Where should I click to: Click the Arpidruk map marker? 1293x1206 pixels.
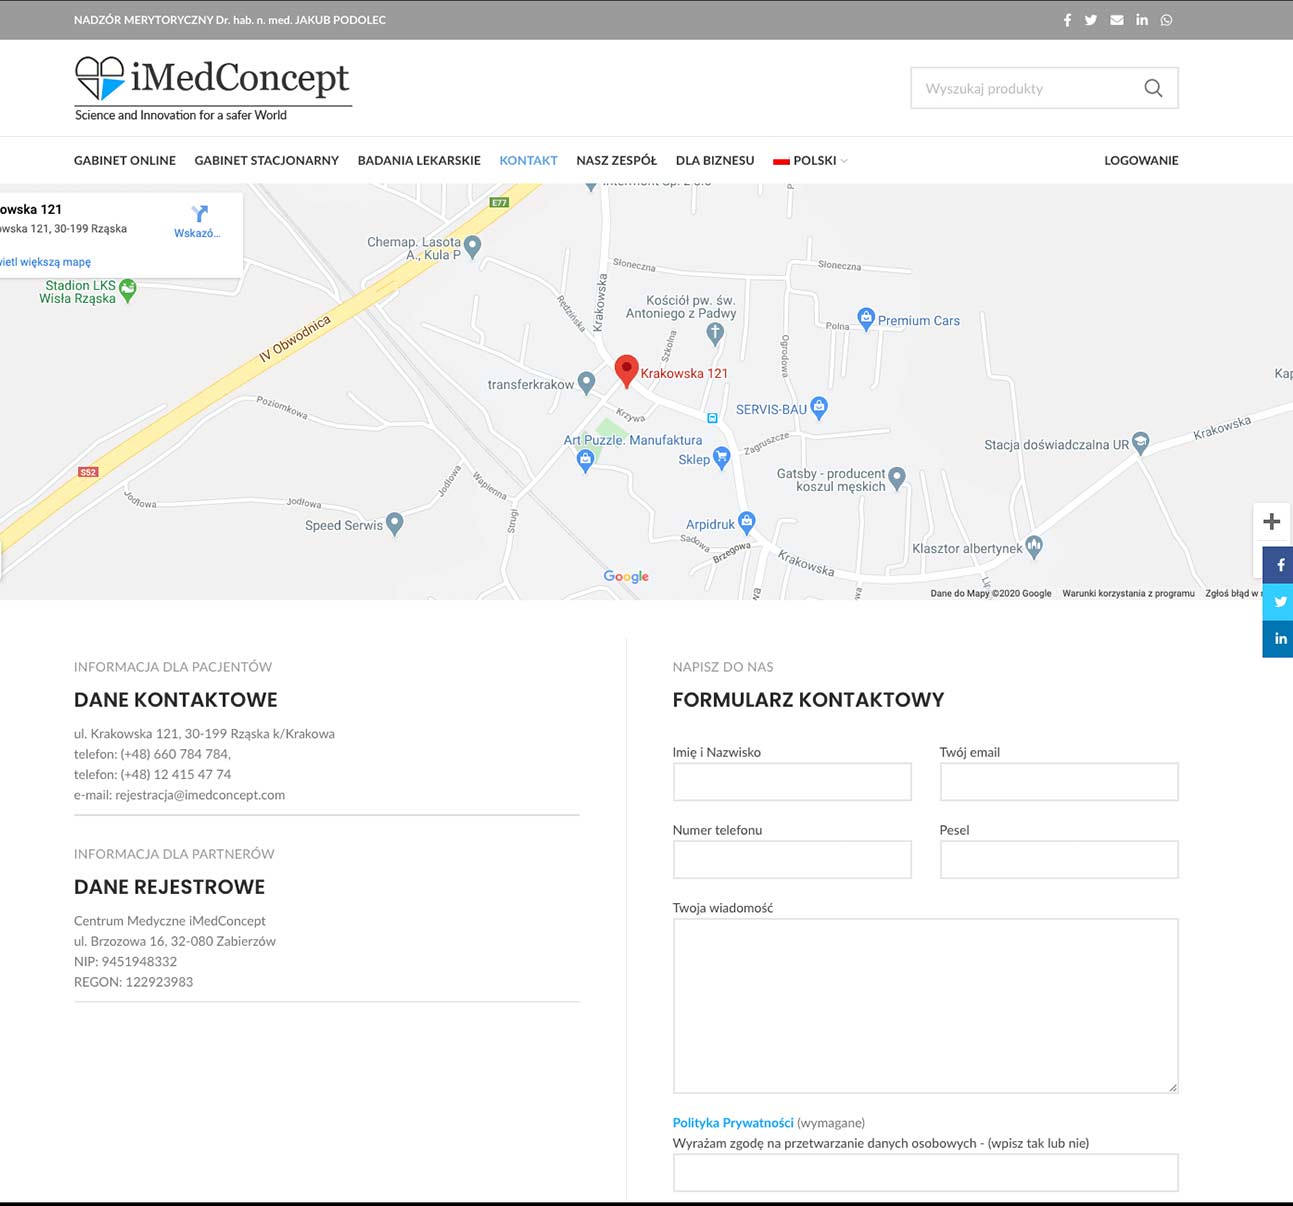[x=746, y=522]
